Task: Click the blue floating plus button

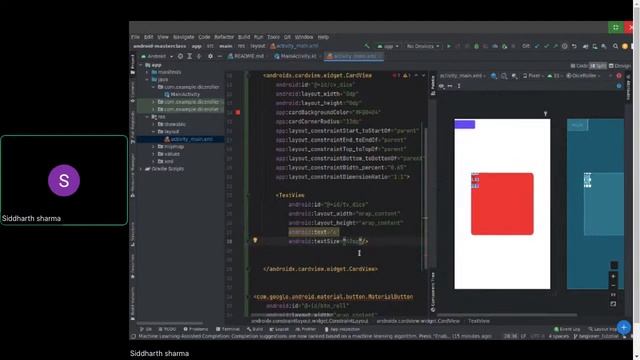Action: 624,327
